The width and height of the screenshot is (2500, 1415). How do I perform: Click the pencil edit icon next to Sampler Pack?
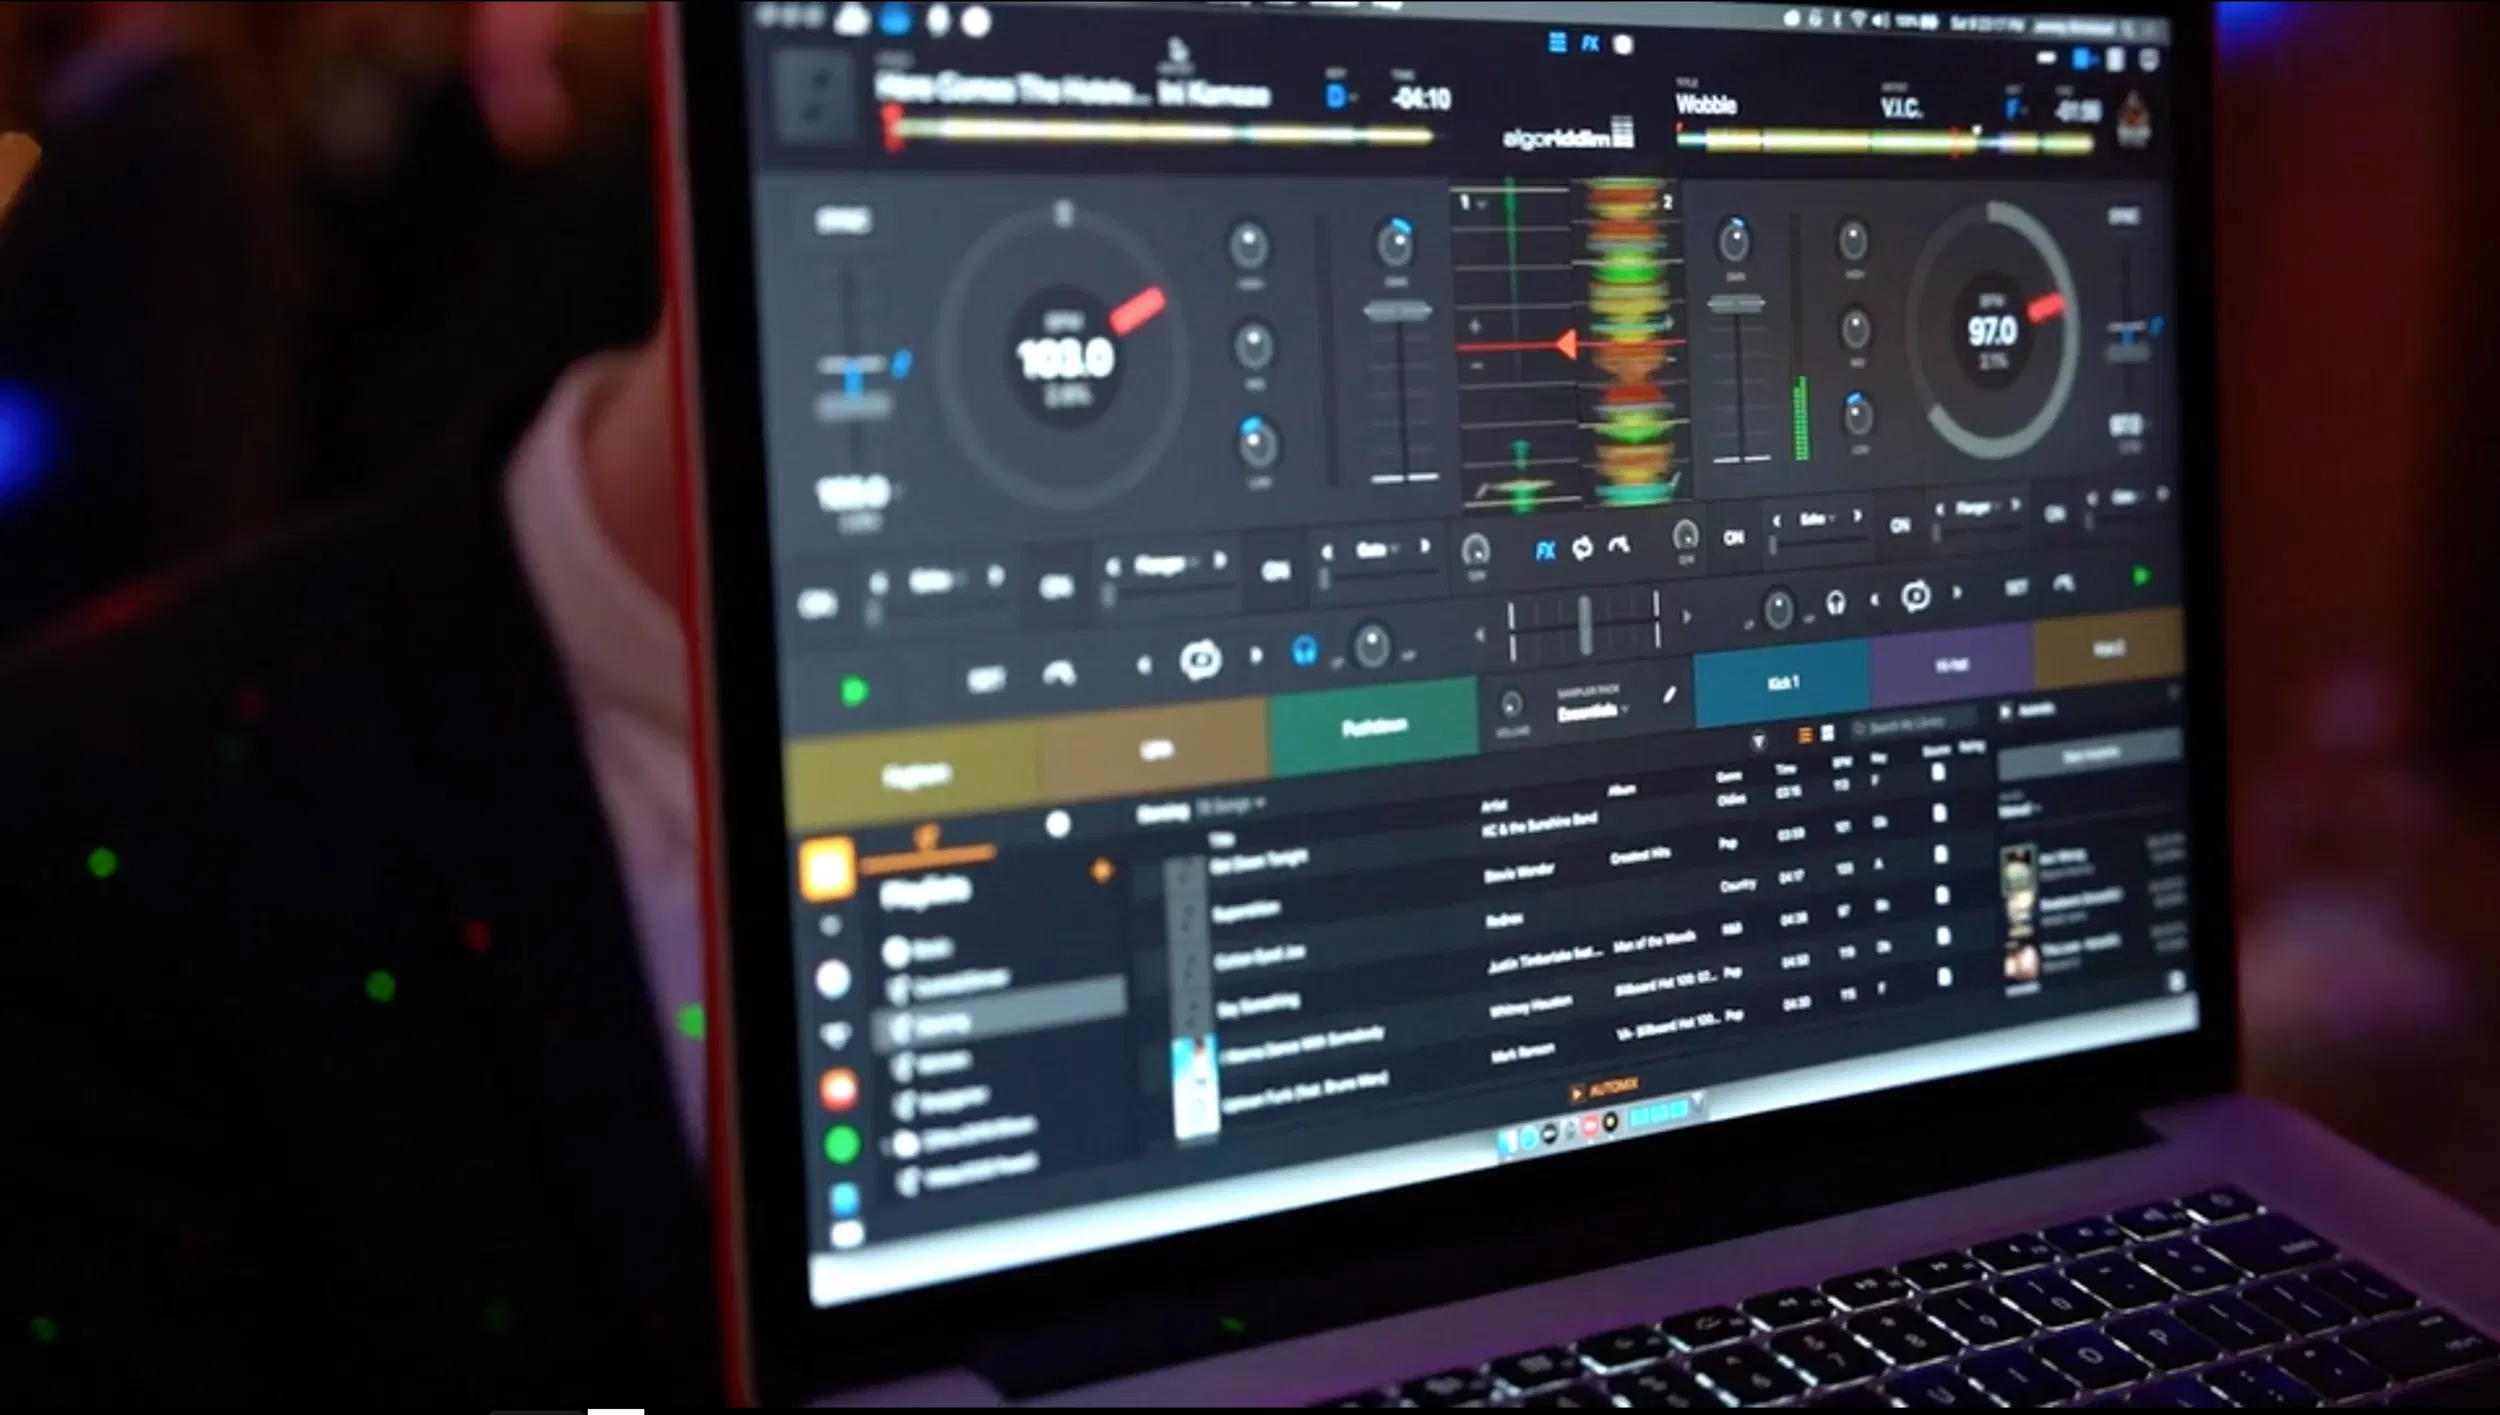click(1670, 695)
